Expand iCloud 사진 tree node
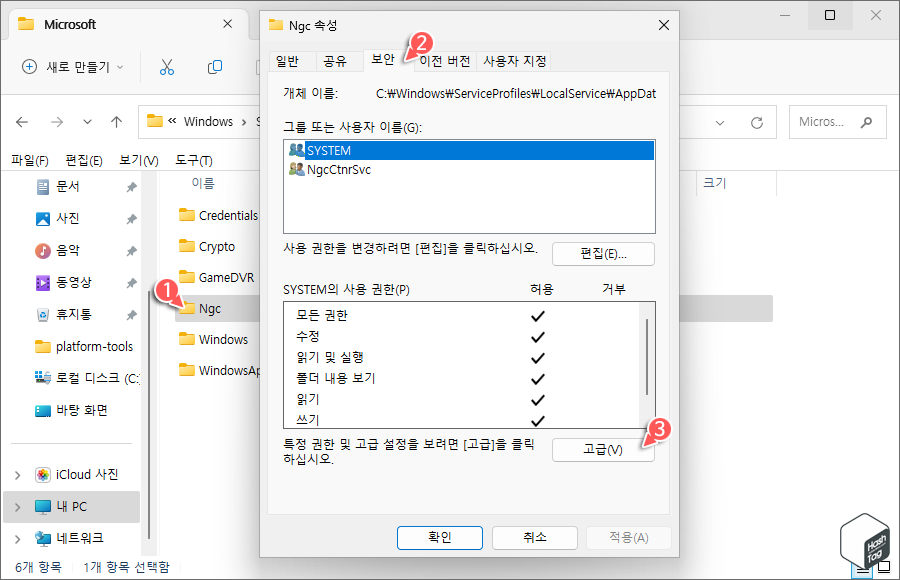The height and width of the screenshot is (580, 900). (17, 475)
